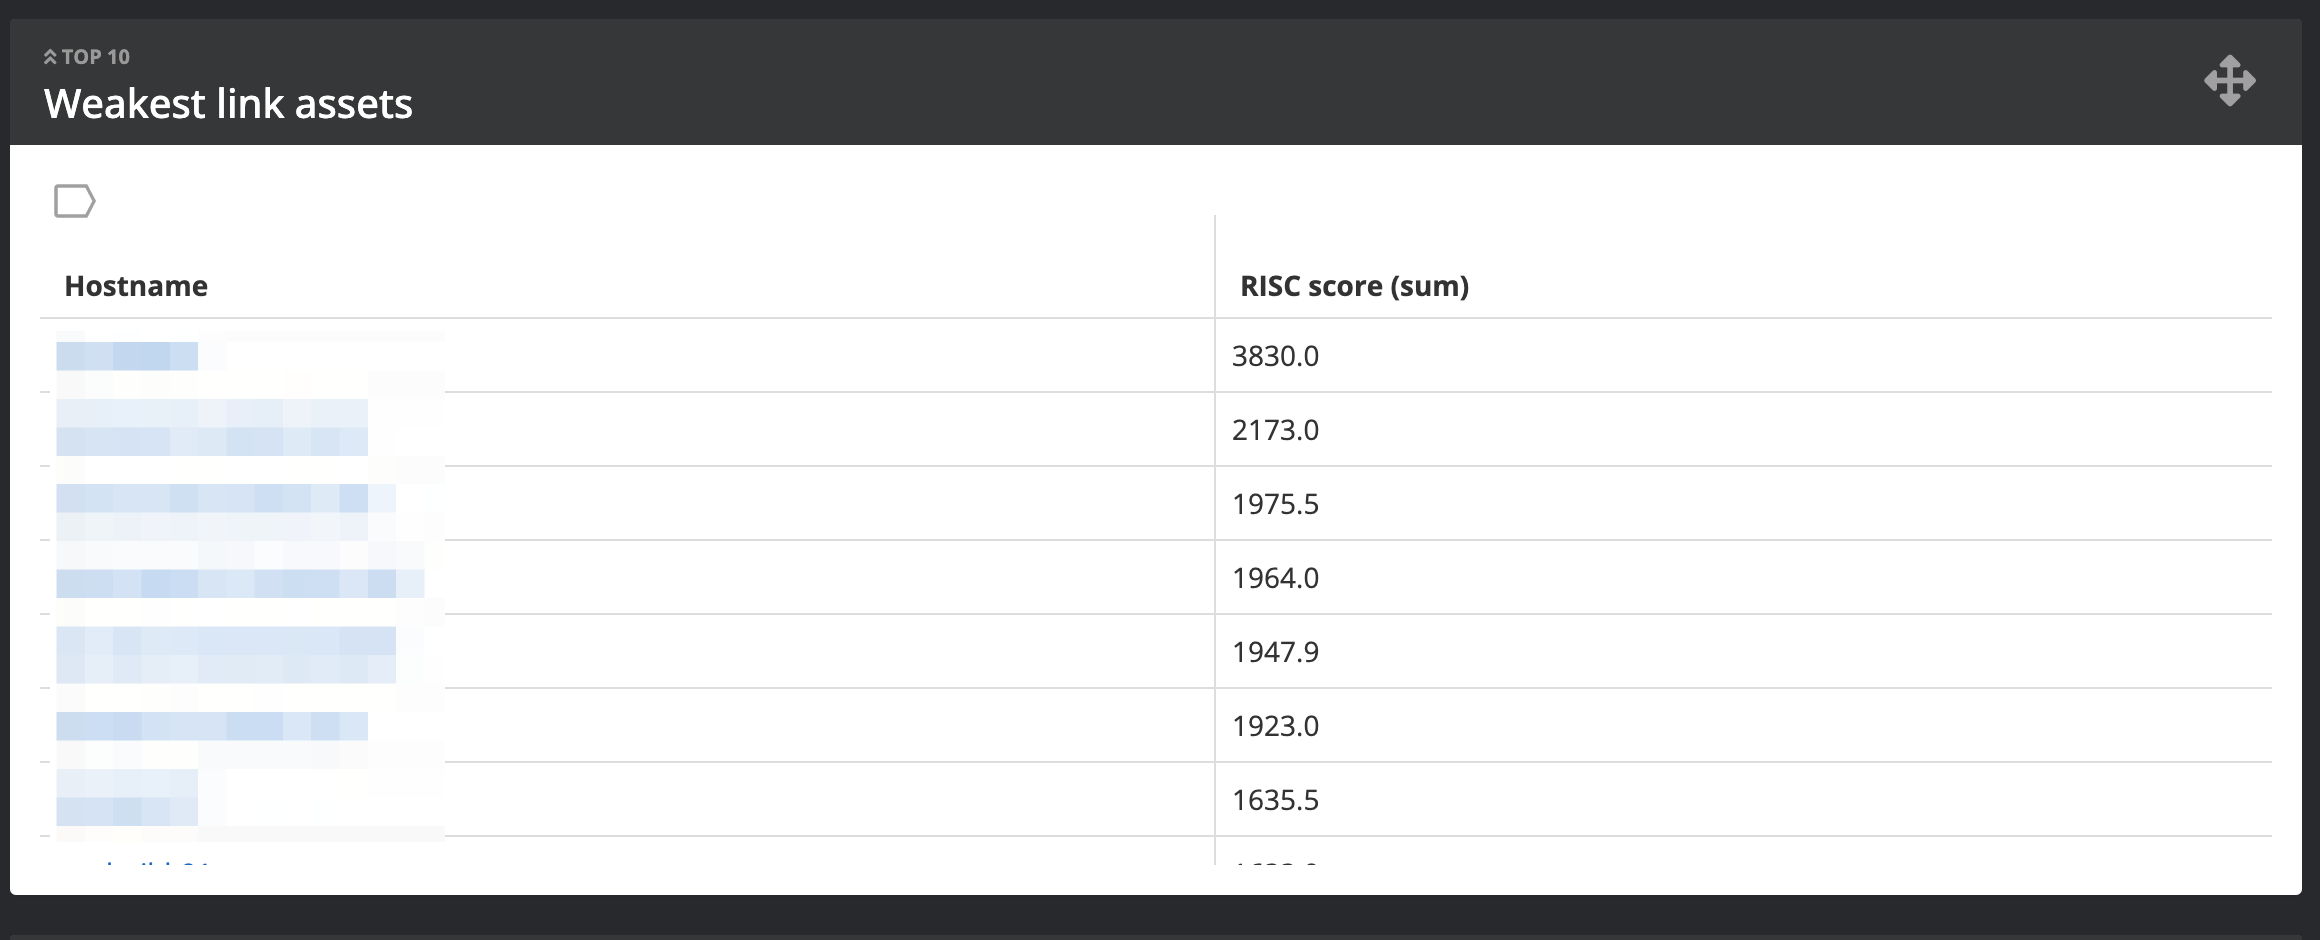Select the 3830.0 RISC score cell

click(x=1275, y=356)
